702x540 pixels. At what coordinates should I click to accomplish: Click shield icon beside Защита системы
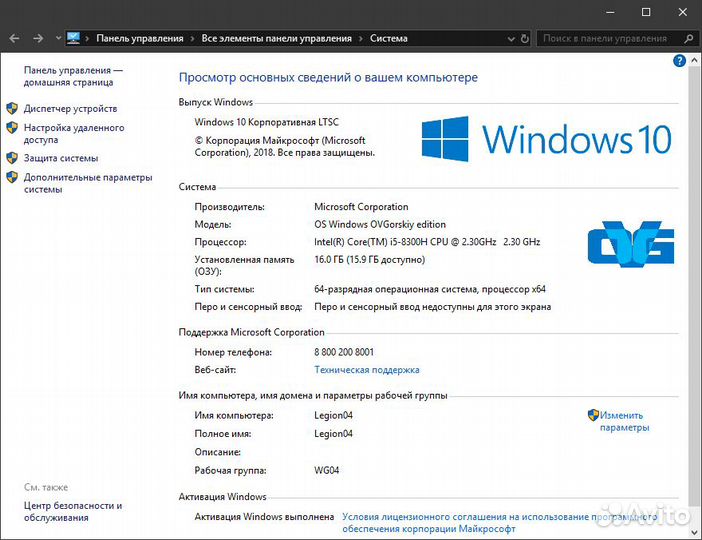tap(12, 158)
